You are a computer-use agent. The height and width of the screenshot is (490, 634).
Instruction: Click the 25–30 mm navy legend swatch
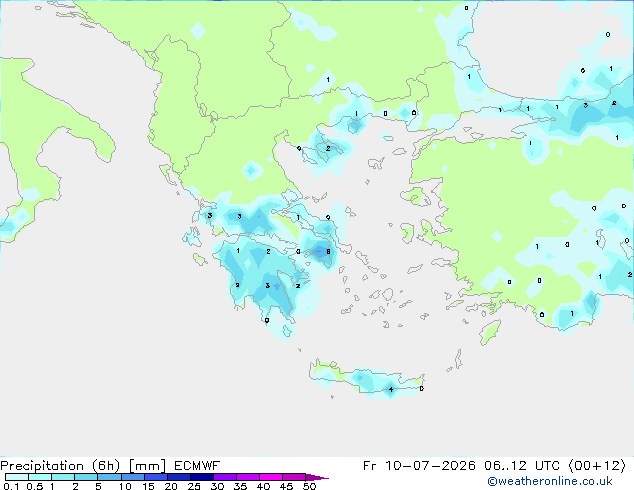pos(201,477)
